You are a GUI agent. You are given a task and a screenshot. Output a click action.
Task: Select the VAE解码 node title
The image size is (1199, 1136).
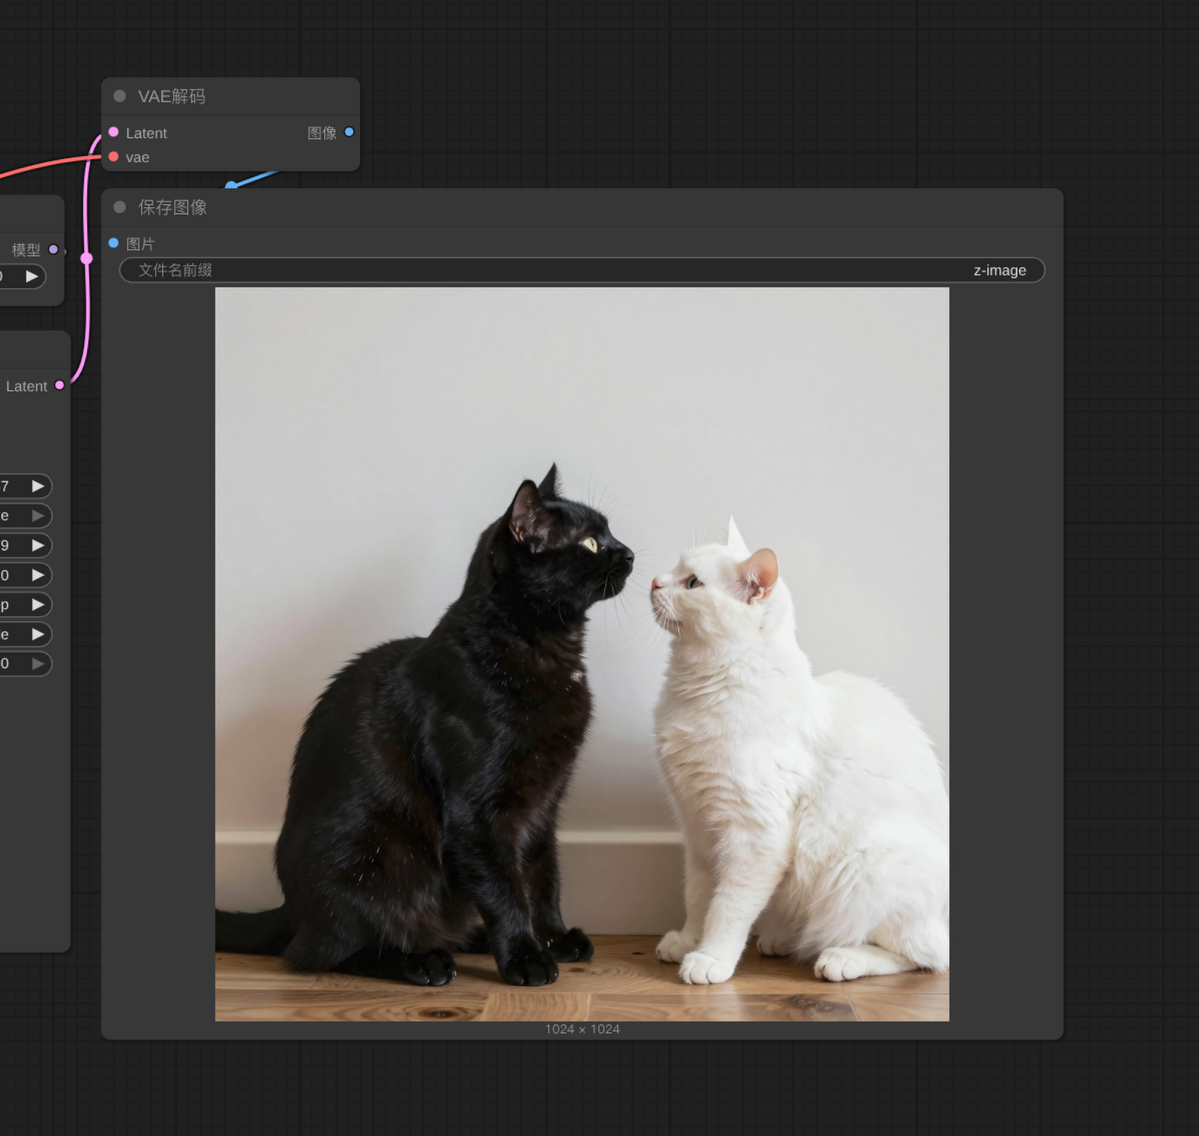click(171, 96)
